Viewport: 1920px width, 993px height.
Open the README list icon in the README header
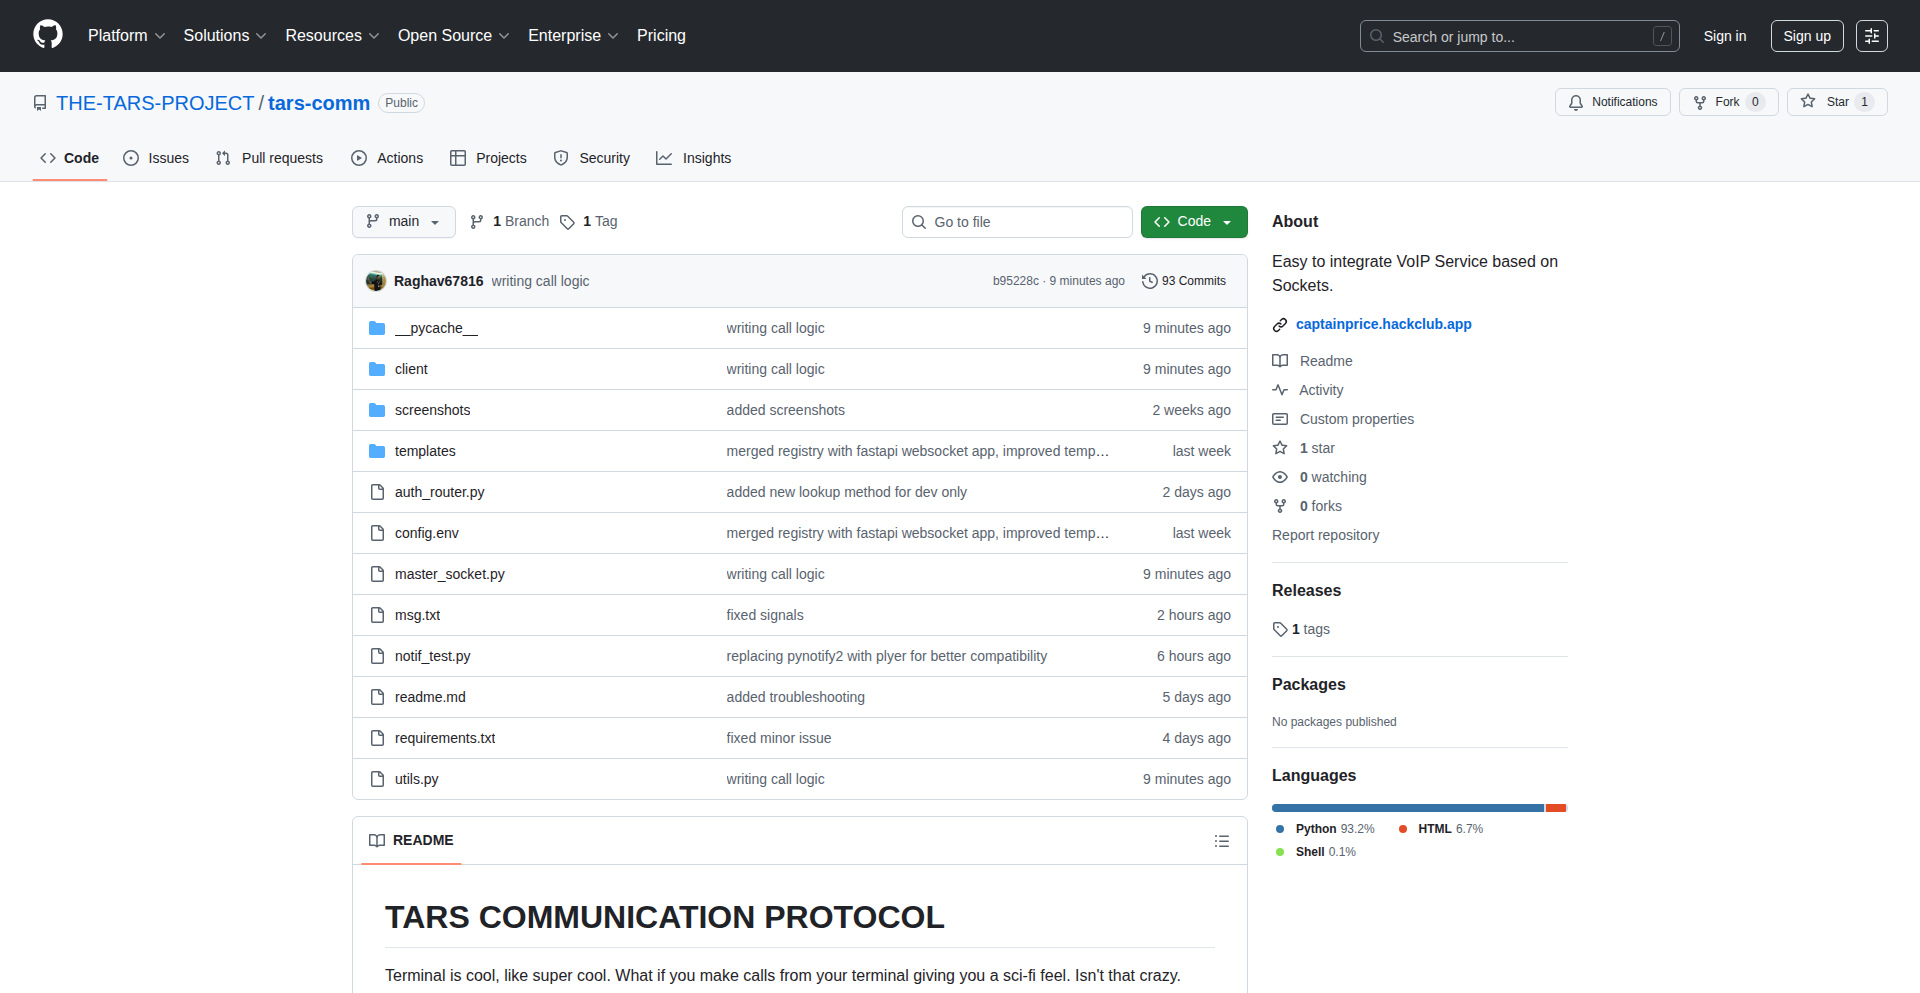click(1221, 841)
